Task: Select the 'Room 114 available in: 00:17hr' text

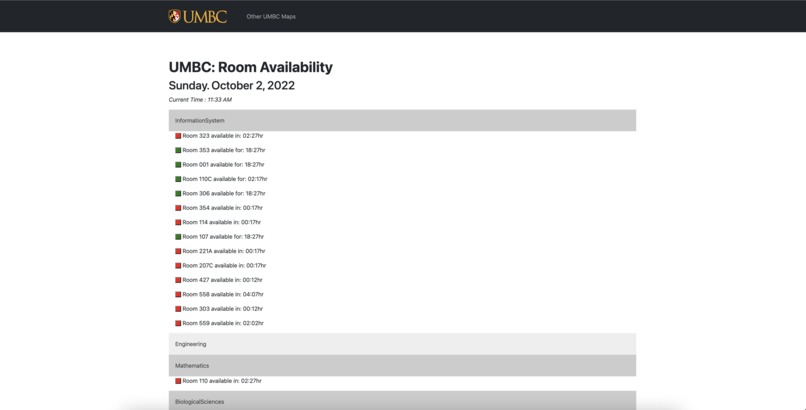Action: point(222,222)
